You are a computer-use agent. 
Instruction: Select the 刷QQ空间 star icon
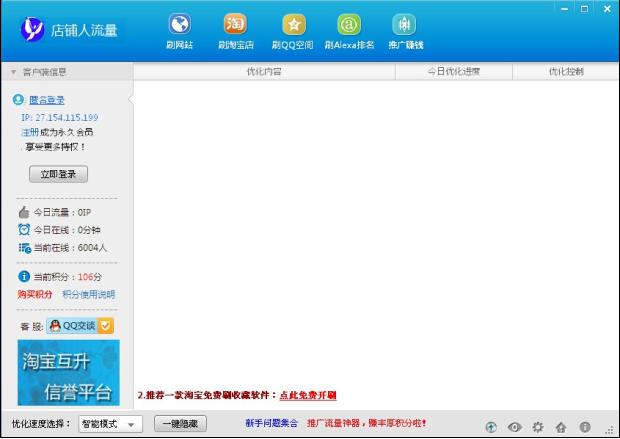(292, 30)
